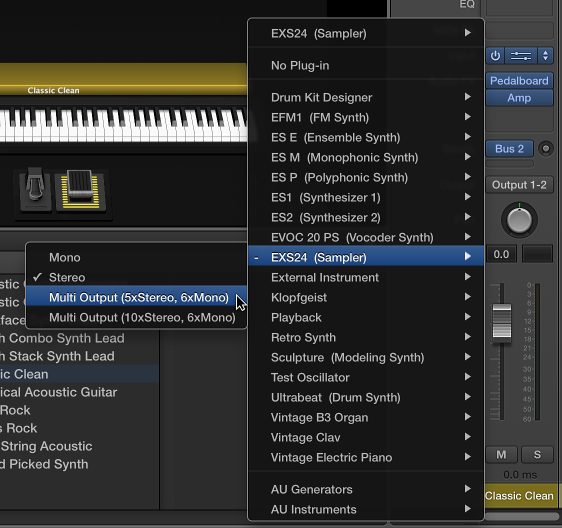Select the Mono output option
The image size is (562, 528).
click(x=136, y=257)
